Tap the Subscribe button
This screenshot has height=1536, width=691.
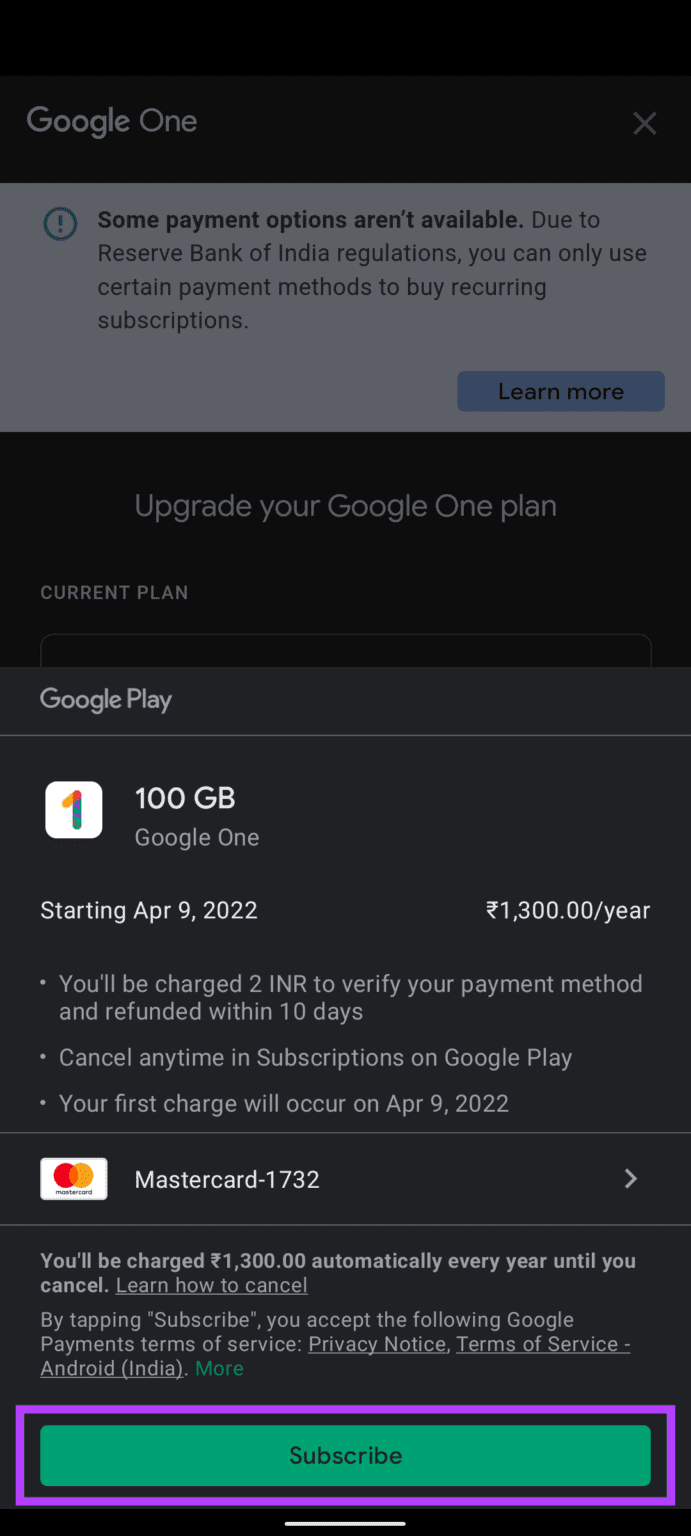tap(345, 1455)
